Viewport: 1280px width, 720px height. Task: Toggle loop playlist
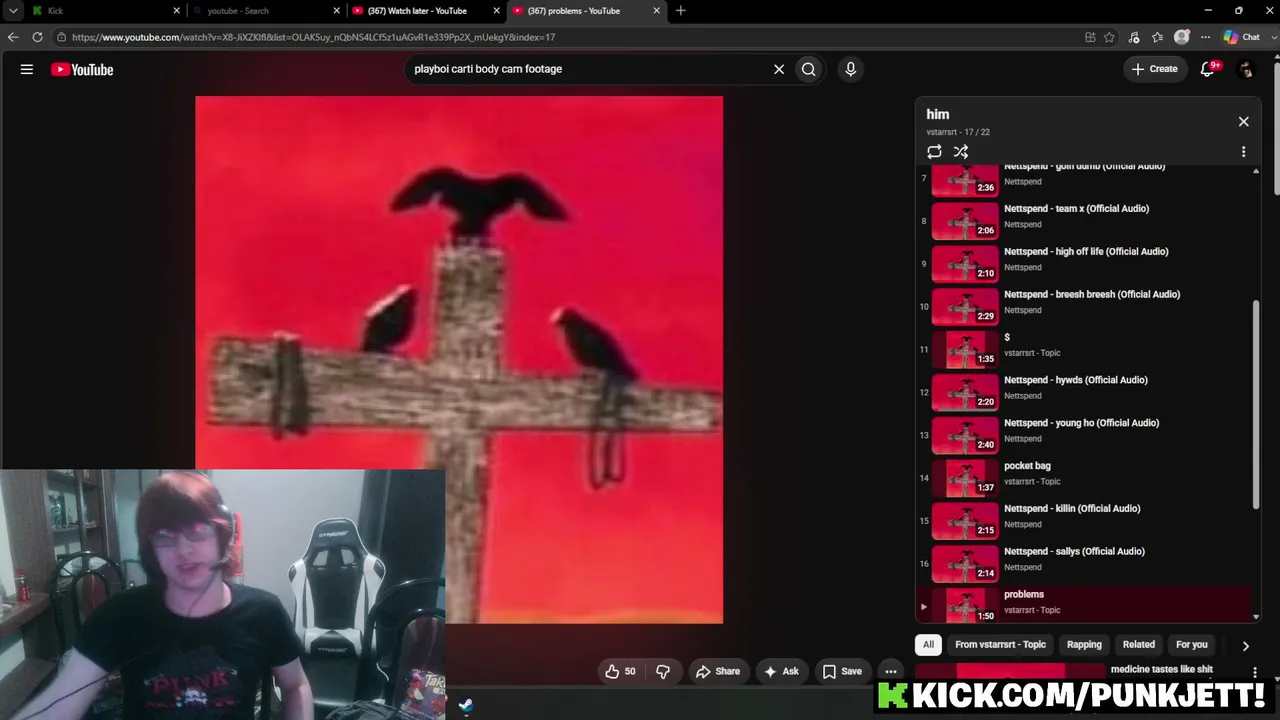934,152
